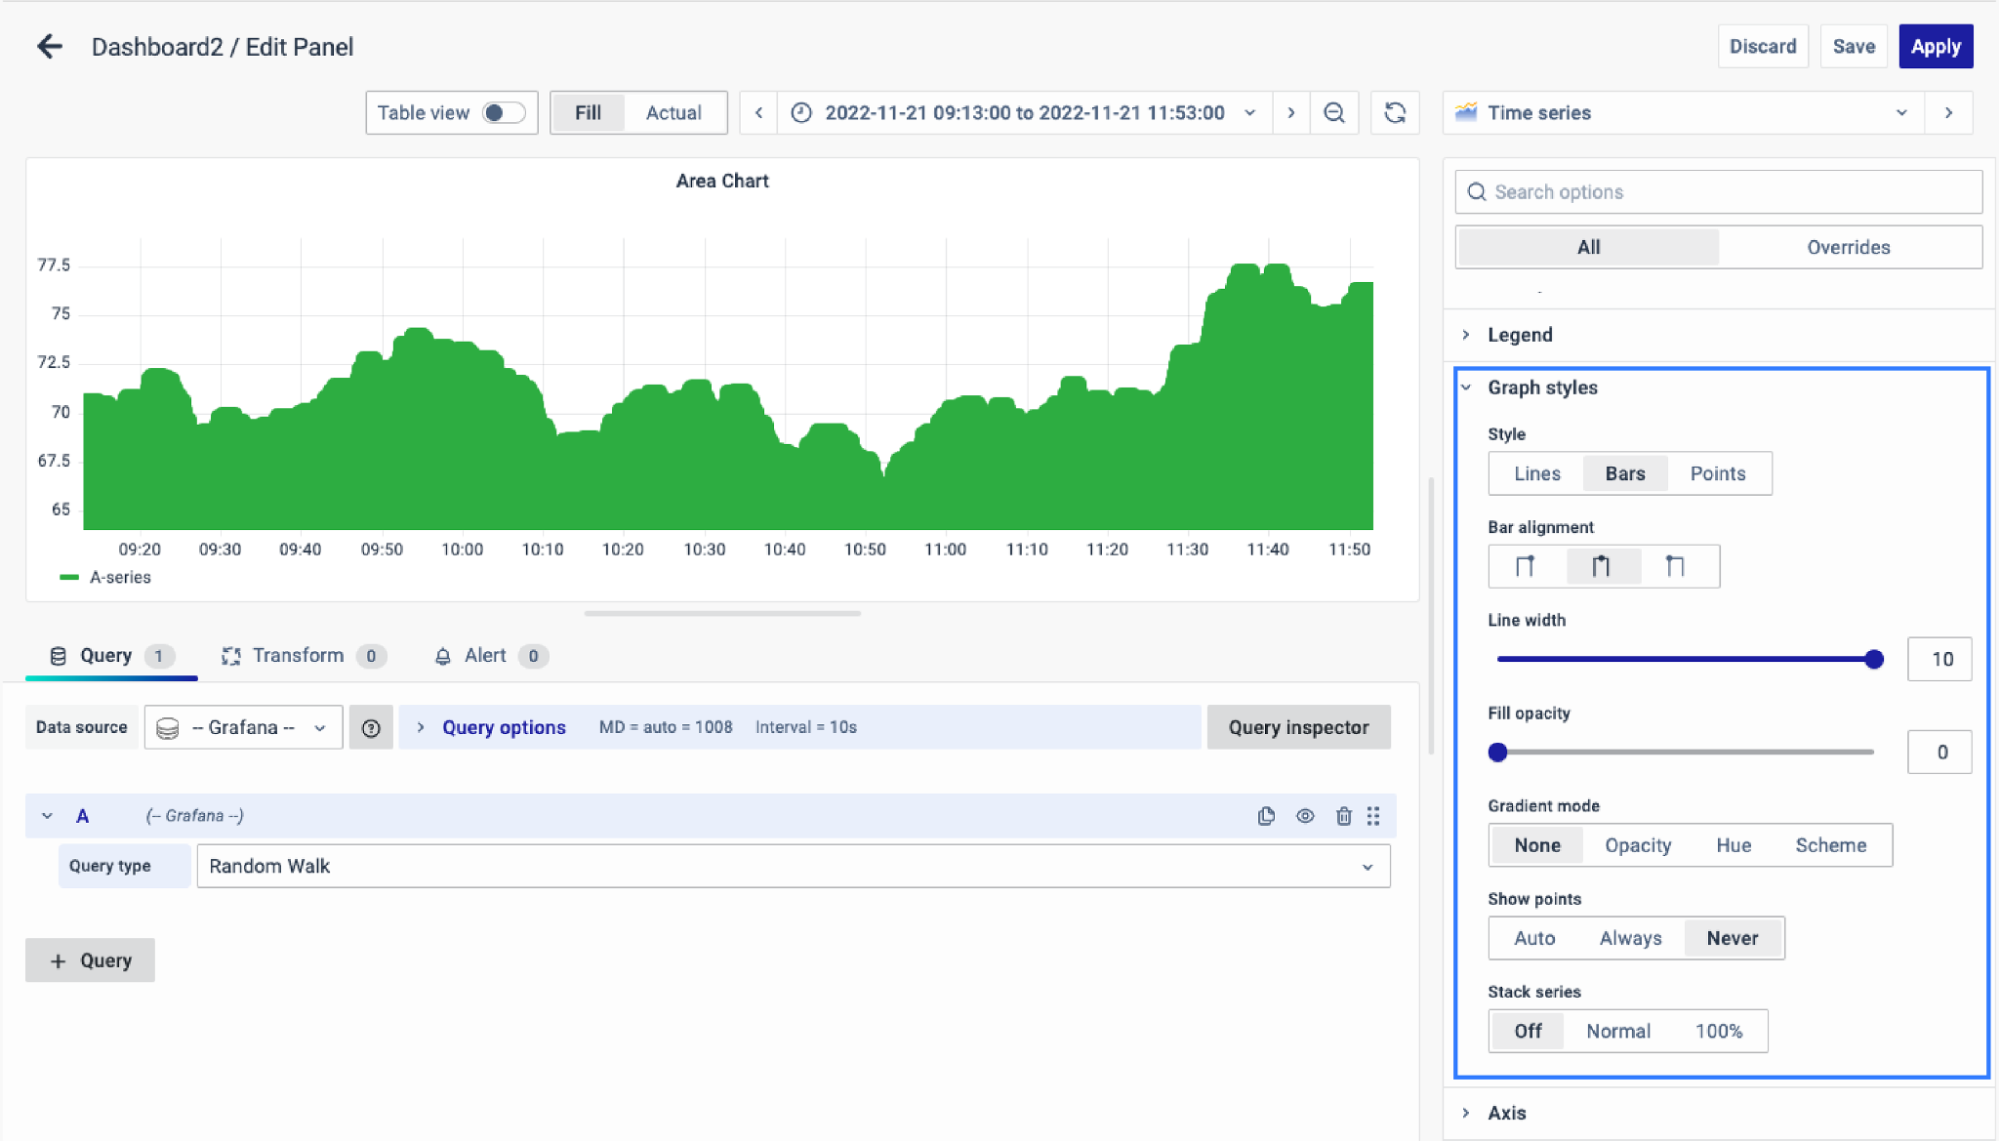
Task: Open the Overrides tab
Action: (1847, 247)
